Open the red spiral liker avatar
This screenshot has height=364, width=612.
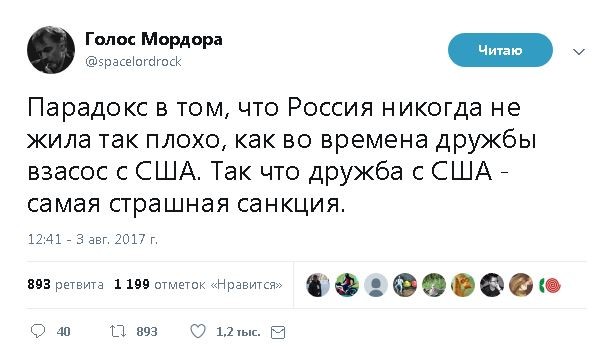[x=550, y=286]
